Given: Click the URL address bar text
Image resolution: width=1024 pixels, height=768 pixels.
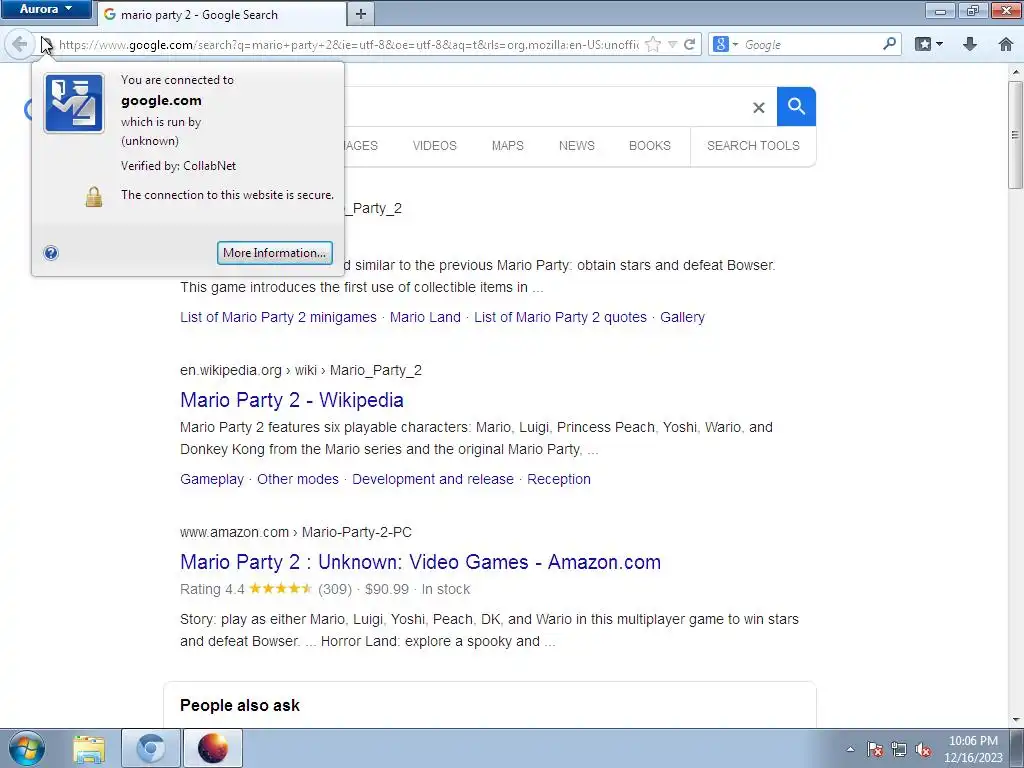Looking at the screenshot, I should [x=349, y=44].
